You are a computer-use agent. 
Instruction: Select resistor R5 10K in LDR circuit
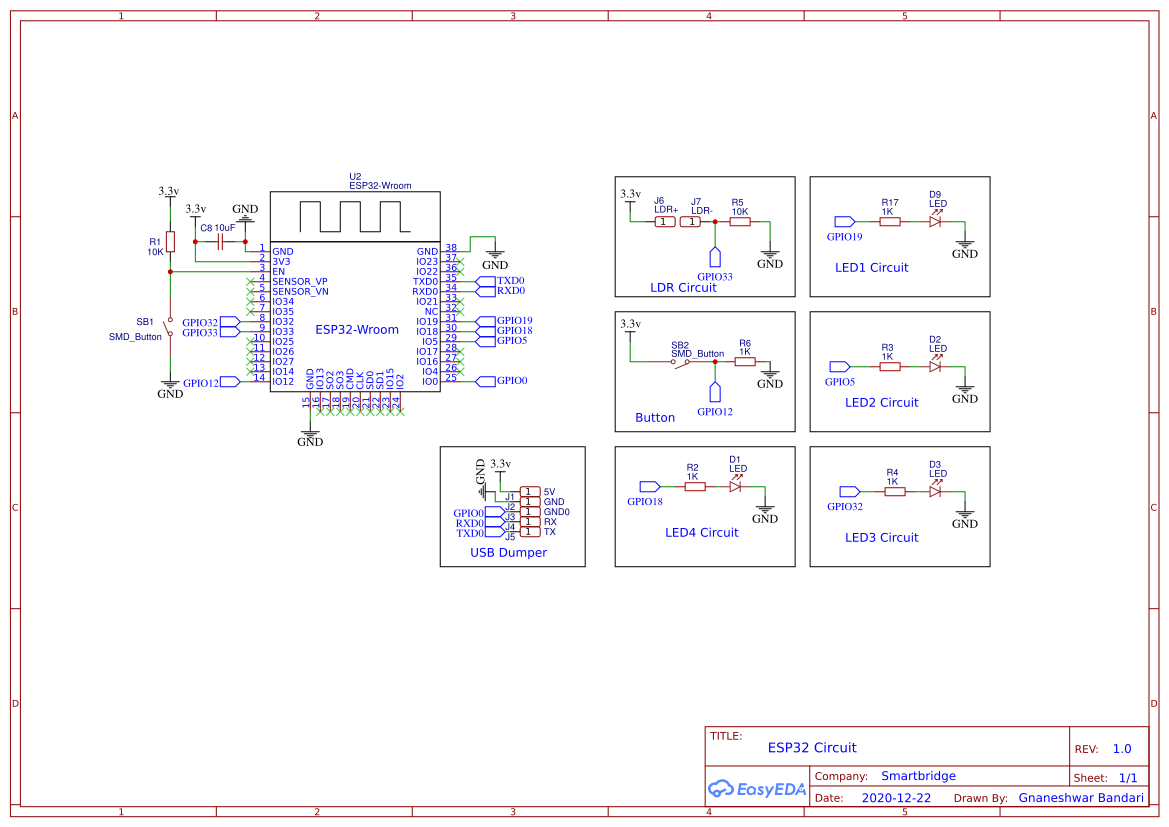[739, 221]
